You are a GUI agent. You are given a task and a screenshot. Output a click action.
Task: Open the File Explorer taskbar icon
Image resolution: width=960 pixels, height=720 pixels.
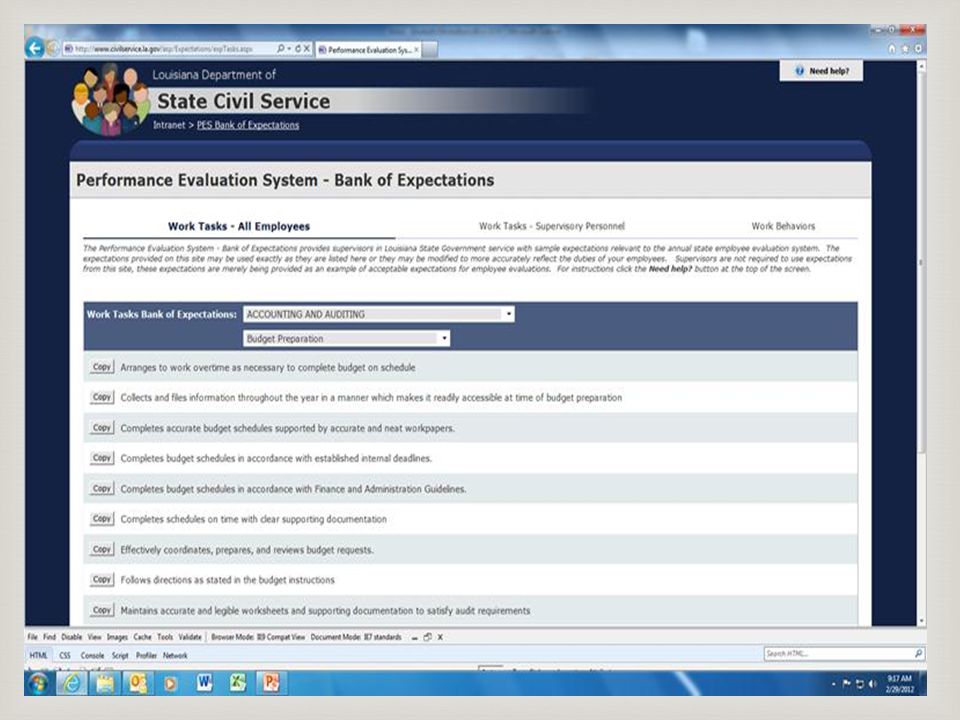pyautogui.click(x=105, y=683)
